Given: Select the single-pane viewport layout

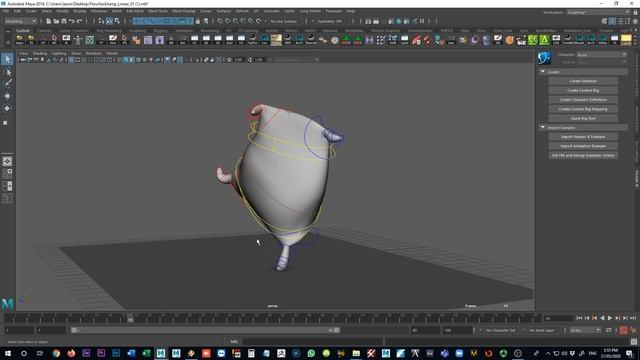Looking at the screenshot, I should (x=7, y=161).
